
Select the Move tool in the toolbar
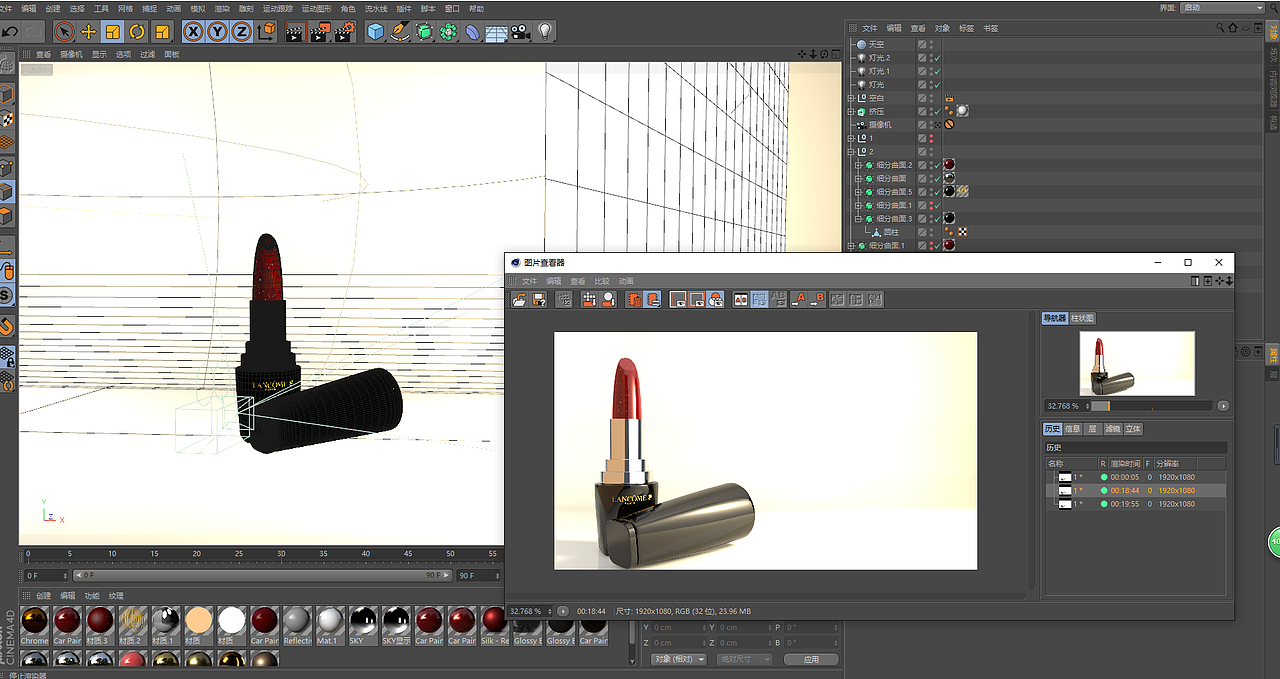(x=90, y=32)
